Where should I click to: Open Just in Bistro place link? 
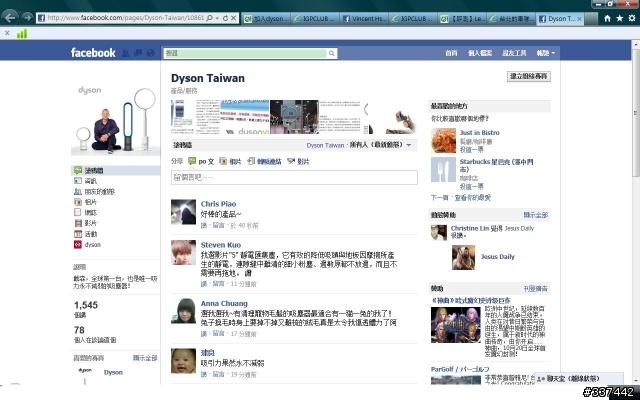point(480,133)
